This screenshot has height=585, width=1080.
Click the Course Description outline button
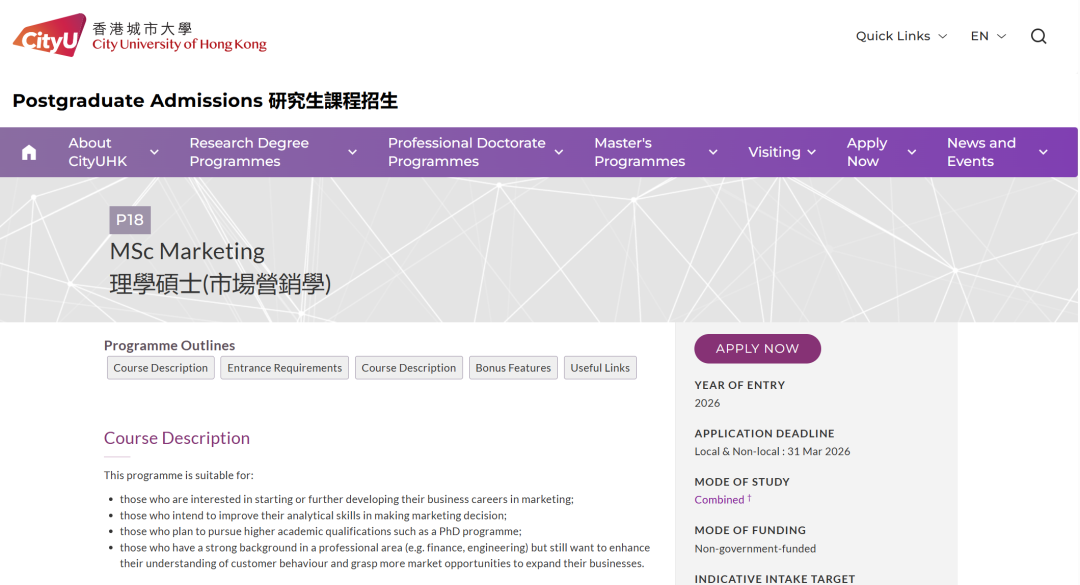tap(160, 367)
